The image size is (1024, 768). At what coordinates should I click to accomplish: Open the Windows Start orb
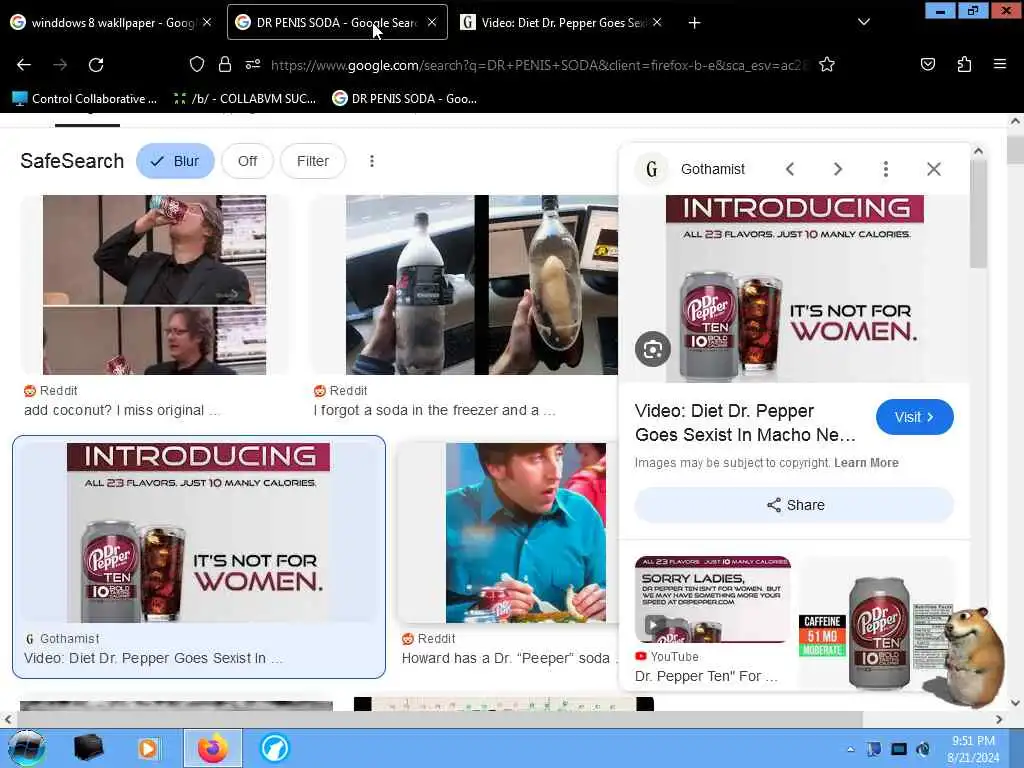click(26, 748)
